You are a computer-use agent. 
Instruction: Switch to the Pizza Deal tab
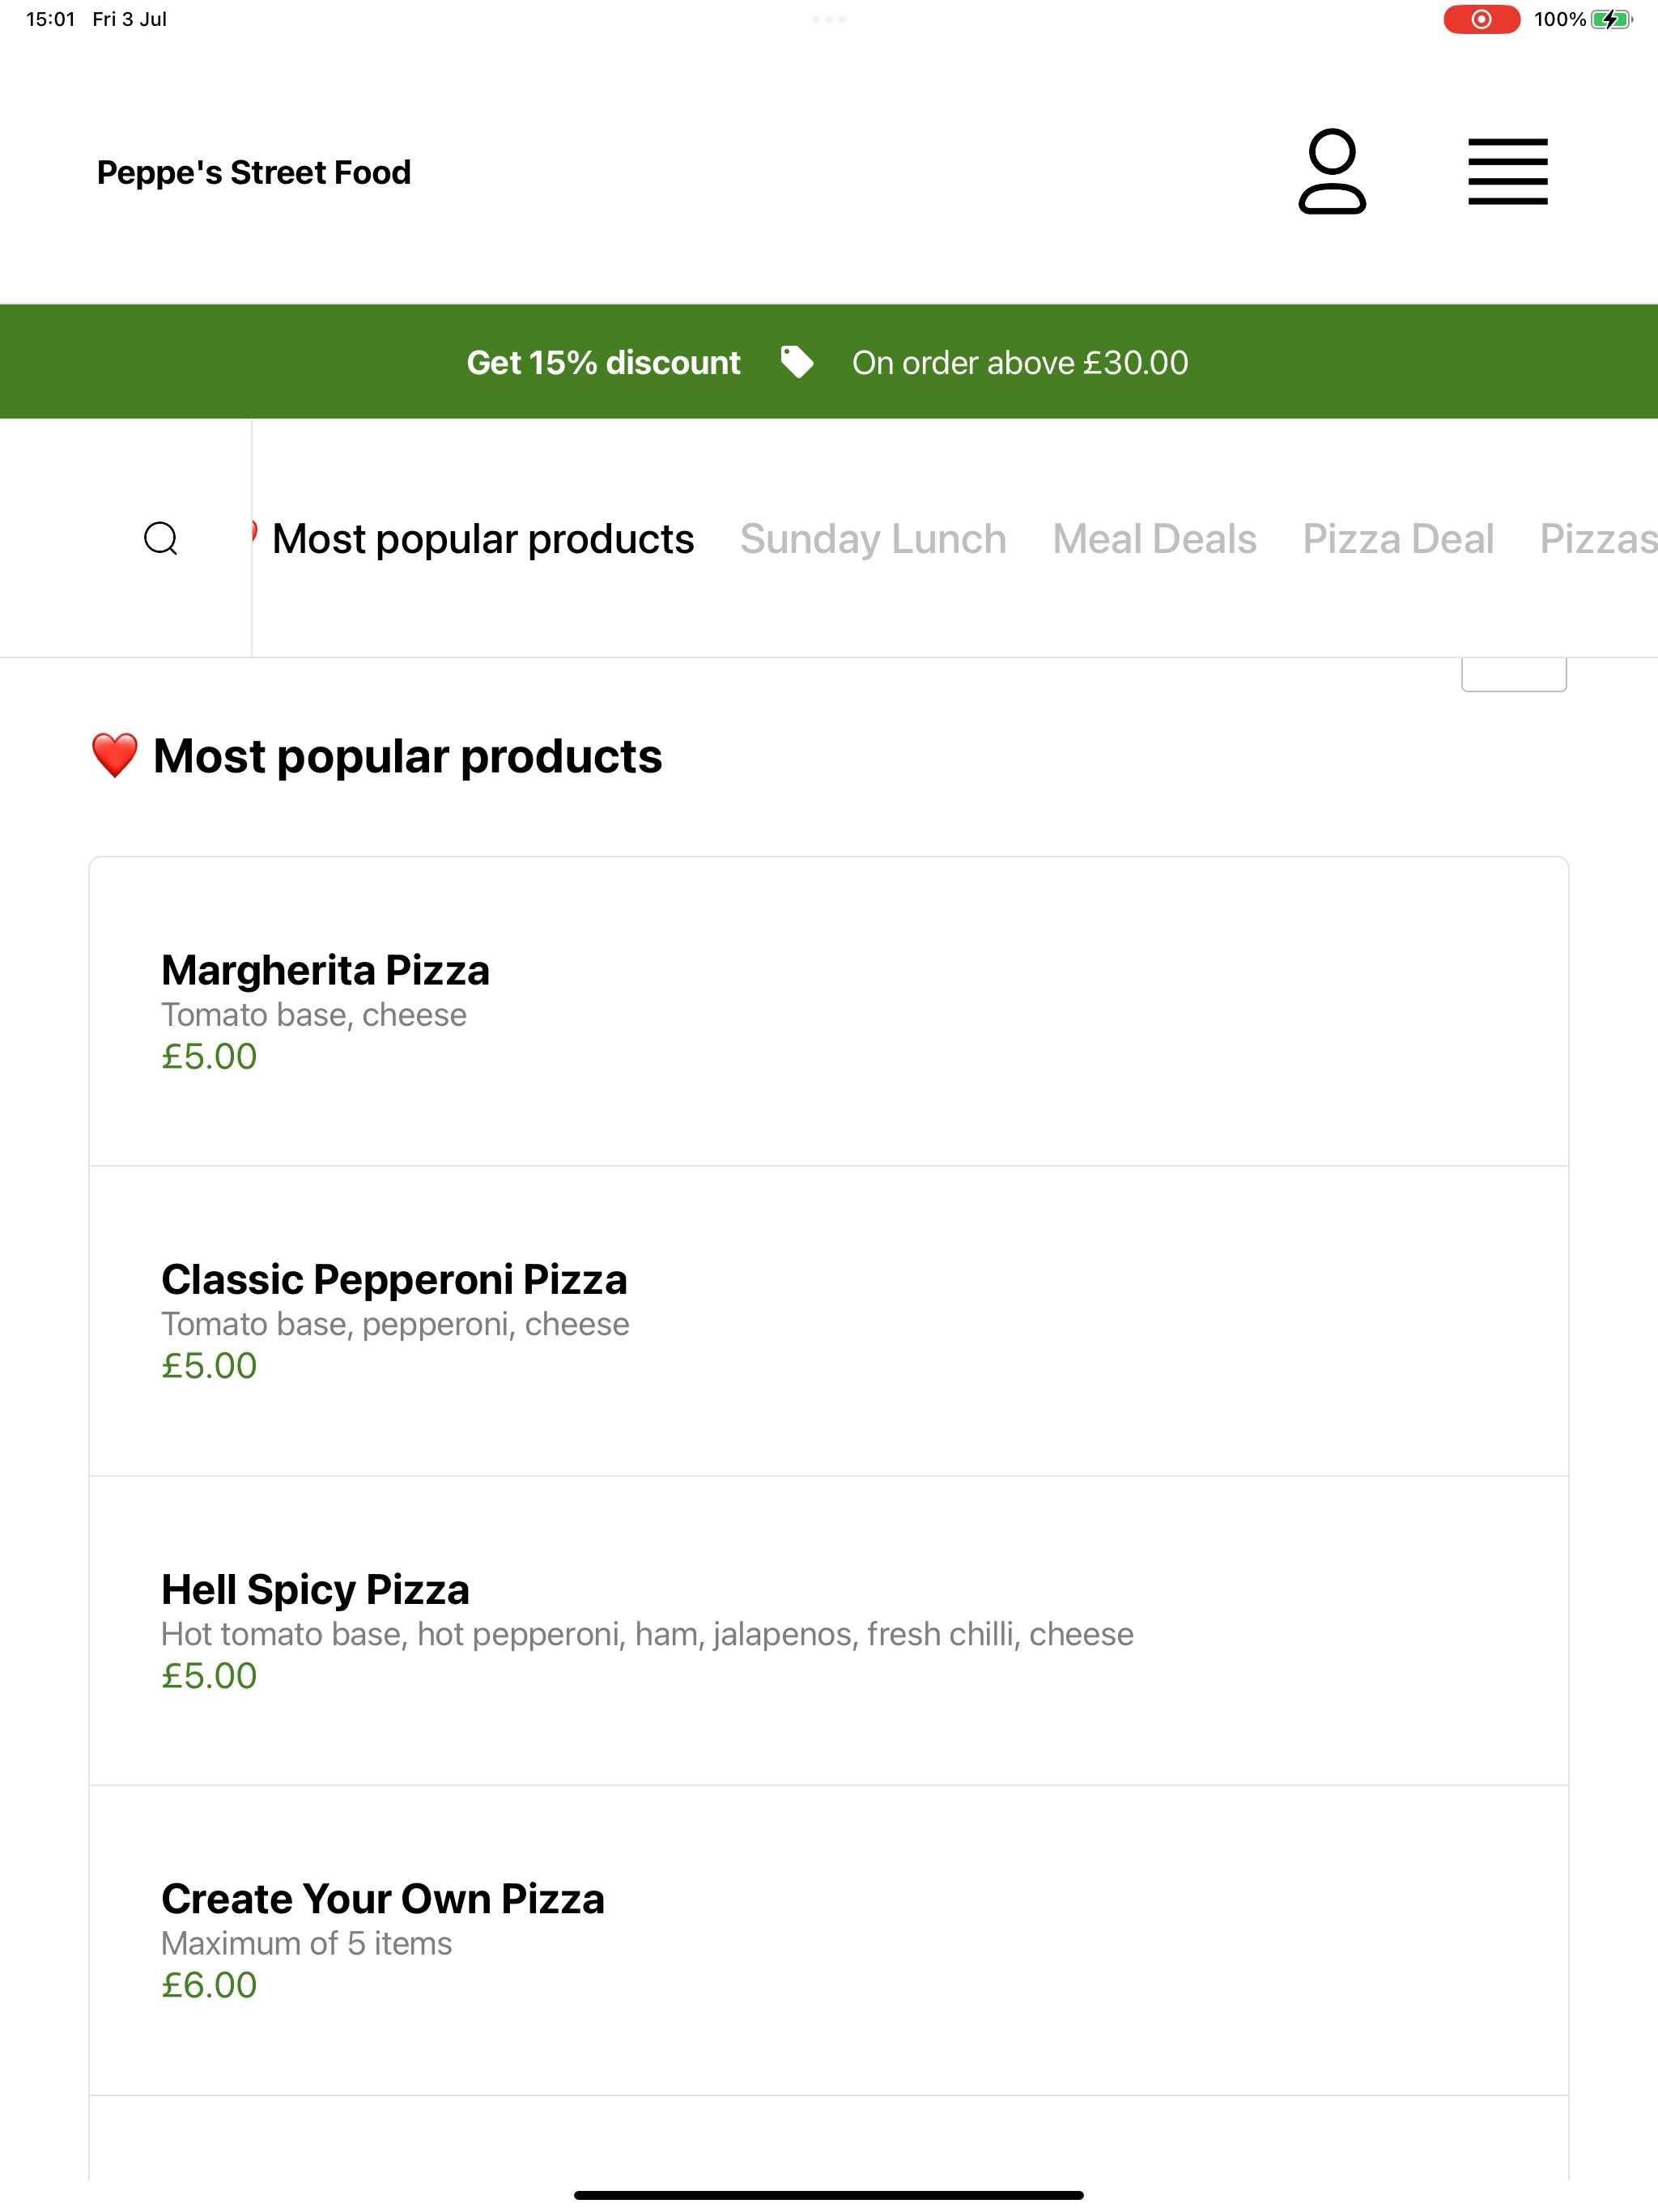tap(1398, 539)
